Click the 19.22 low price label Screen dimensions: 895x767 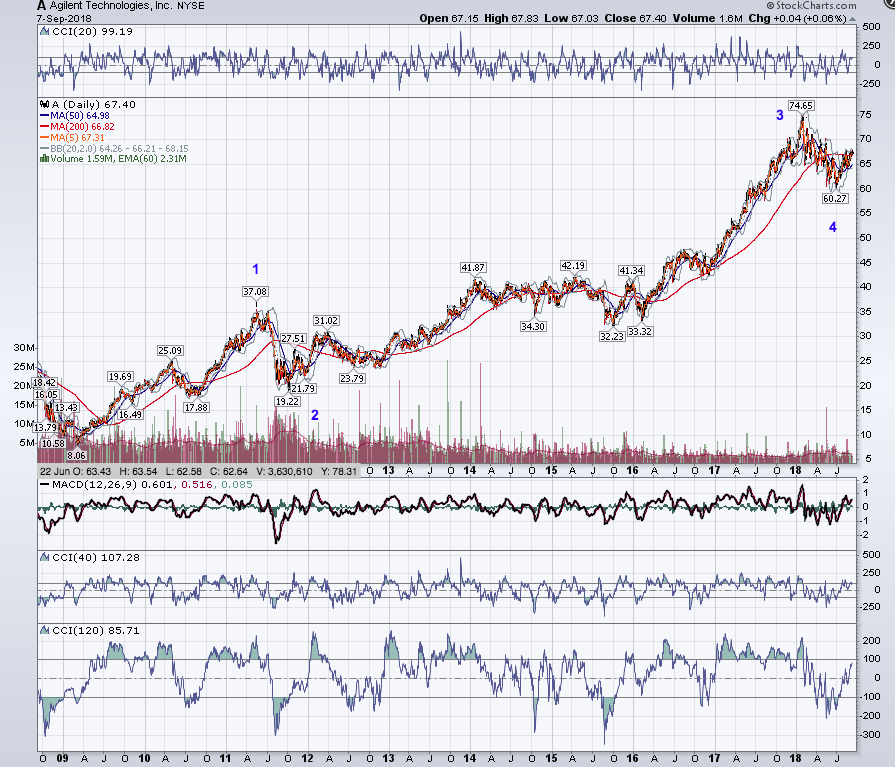[287, 401]
